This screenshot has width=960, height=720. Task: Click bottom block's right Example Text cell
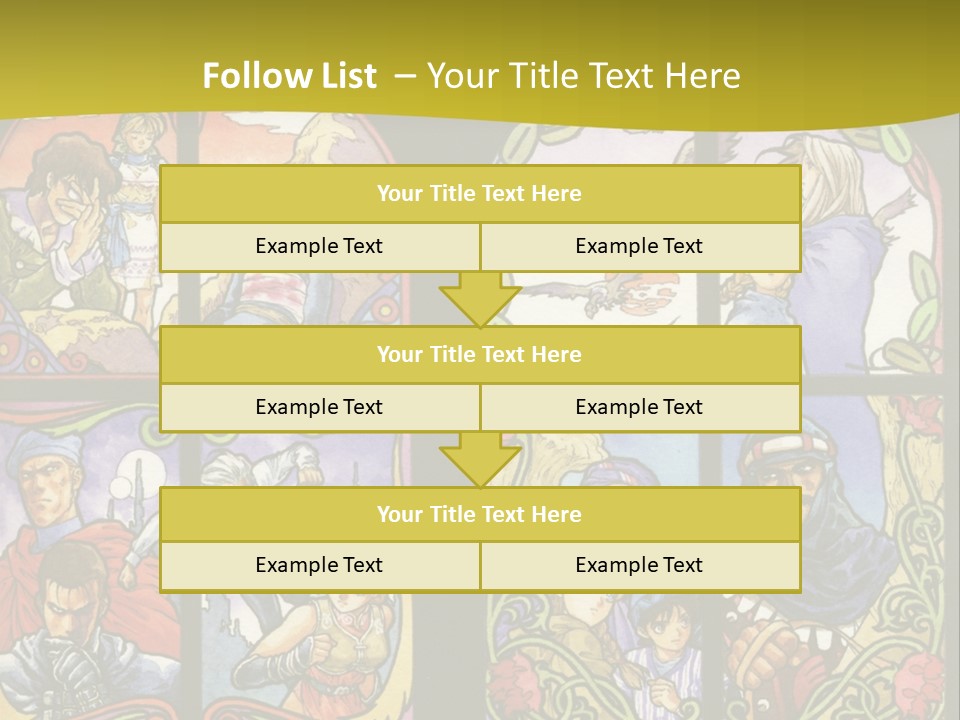point(639,565)
